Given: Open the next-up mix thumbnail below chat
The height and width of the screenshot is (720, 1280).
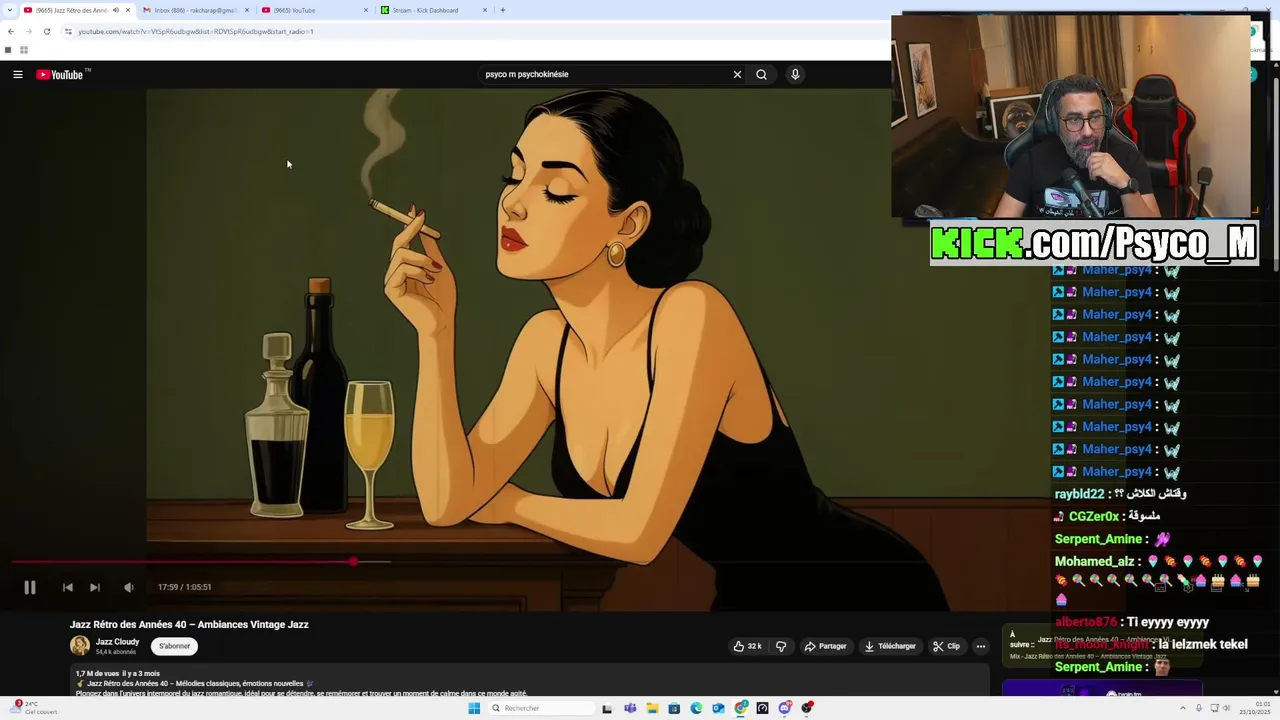Looking at the screenshot, I should (x=1102, y=688).
